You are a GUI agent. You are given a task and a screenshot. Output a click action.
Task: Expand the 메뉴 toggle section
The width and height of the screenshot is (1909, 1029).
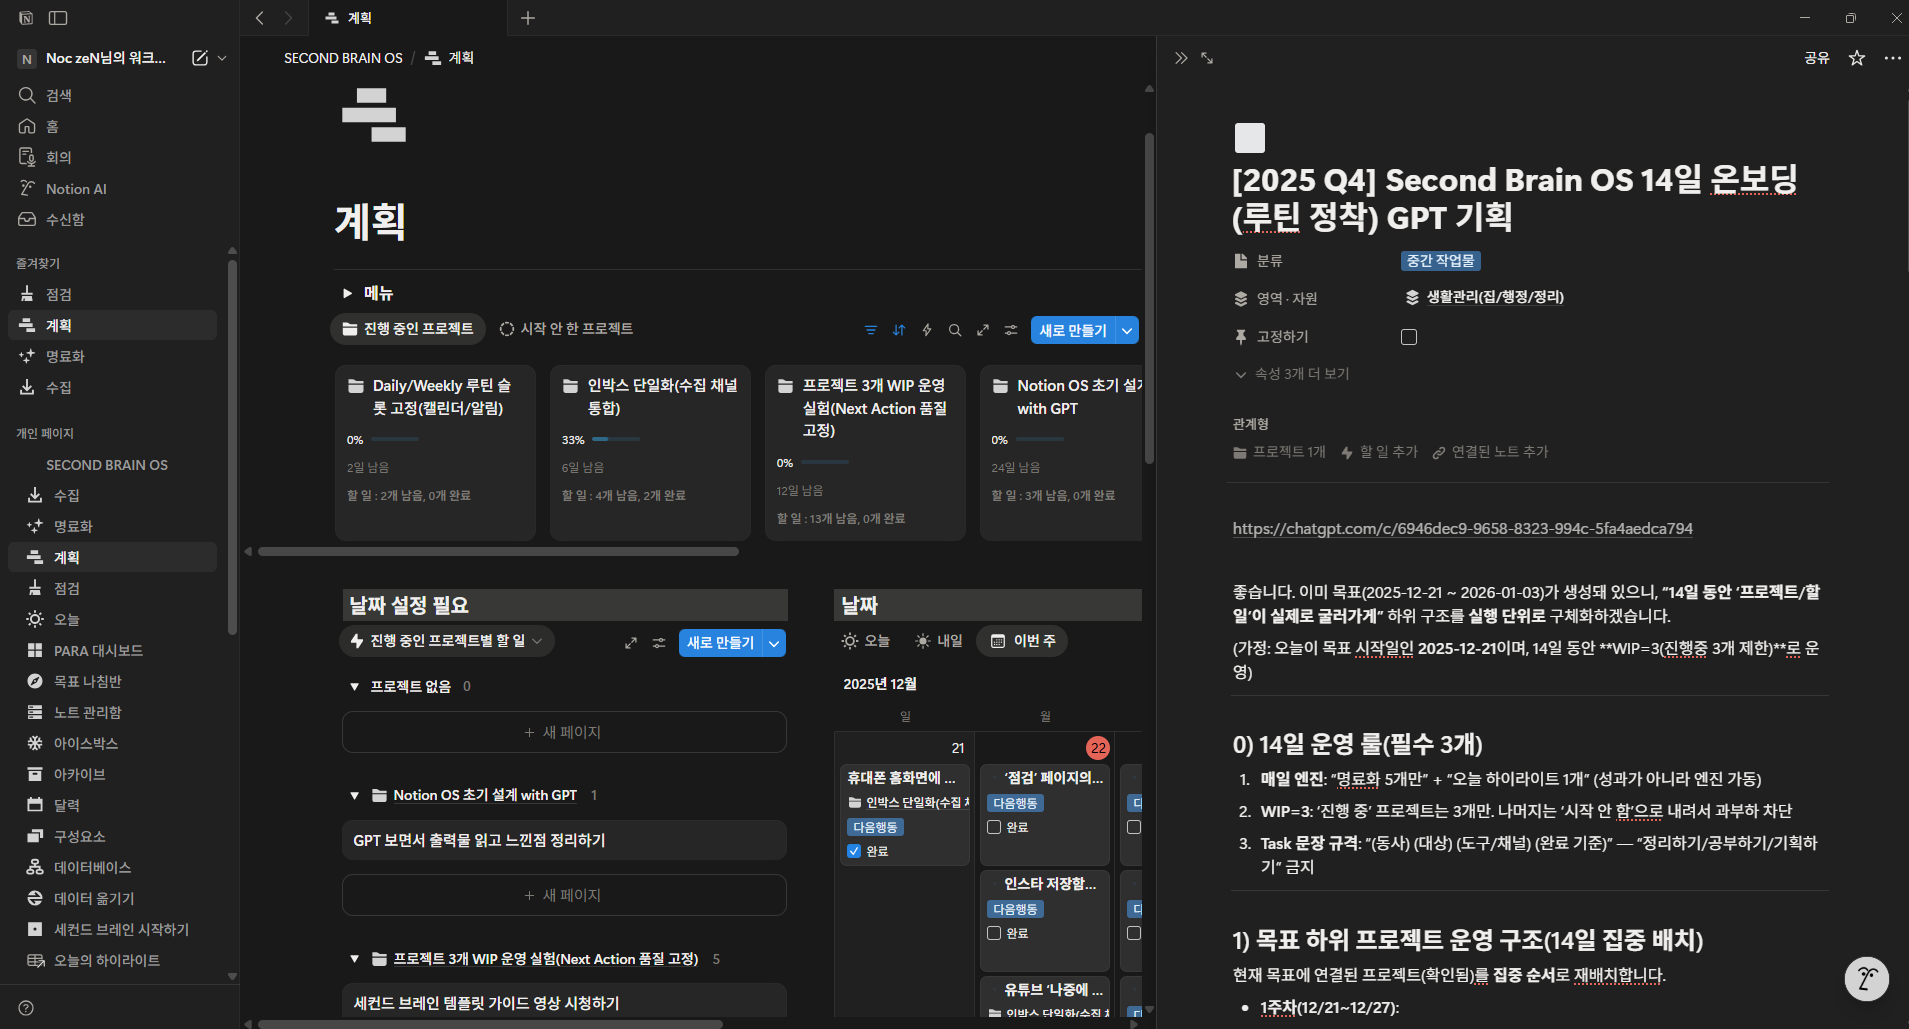click(348, 293)
